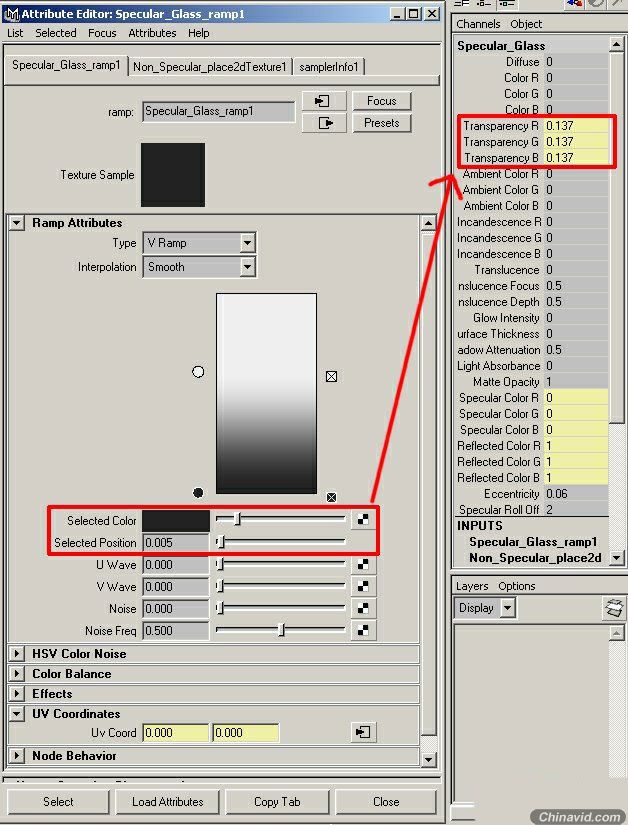Click Transparency R value 0.137
628x825 pixels.
click(576, 126)
